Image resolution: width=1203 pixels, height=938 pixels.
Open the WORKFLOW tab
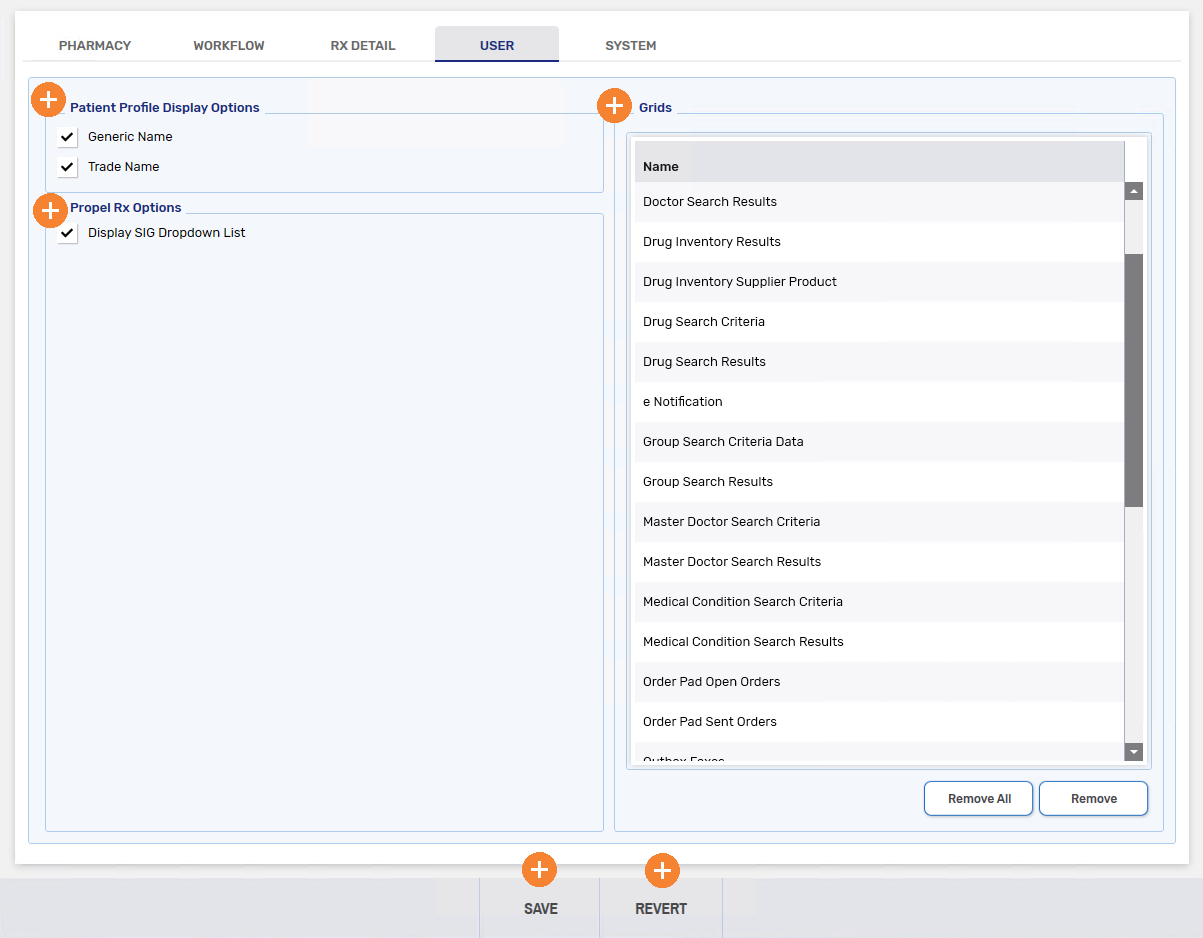[x=229, y=46]
